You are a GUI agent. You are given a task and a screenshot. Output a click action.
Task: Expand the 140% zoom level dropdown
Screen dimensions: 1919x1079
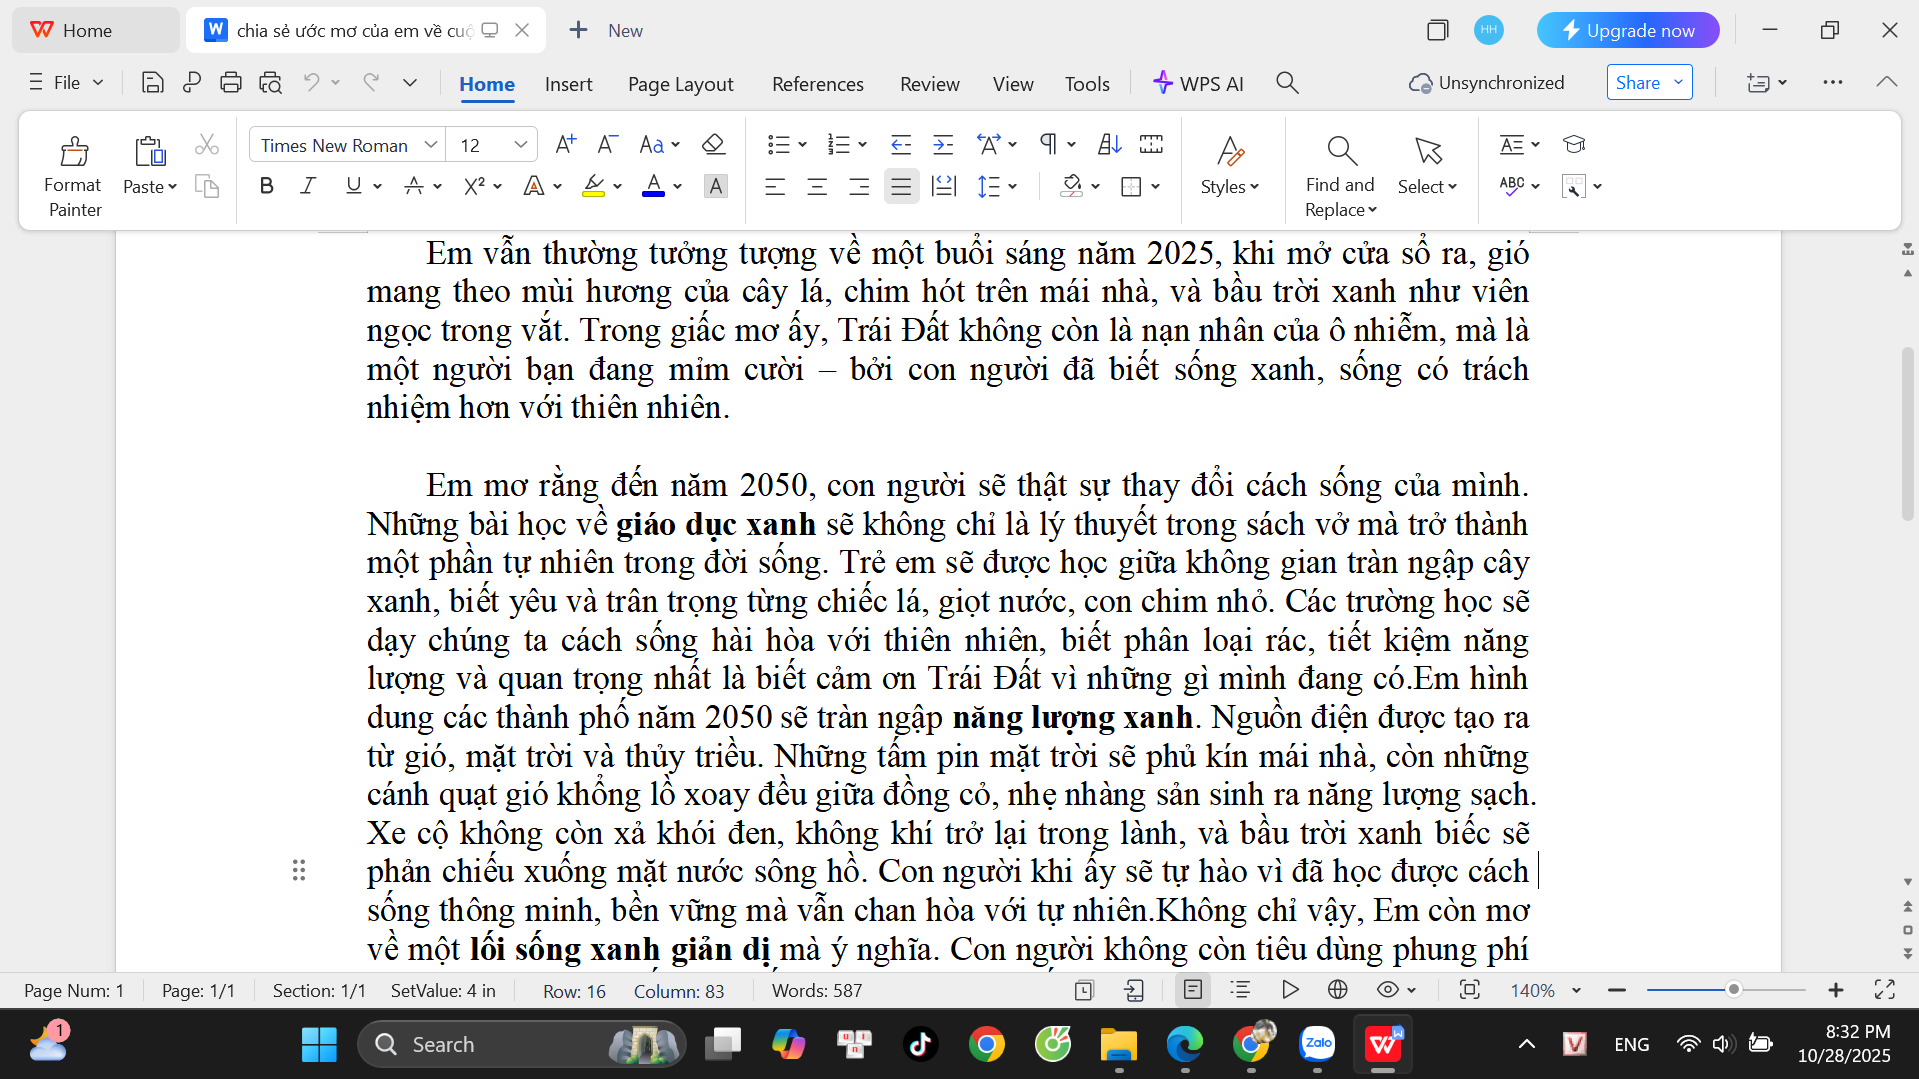pos(1577,990)
